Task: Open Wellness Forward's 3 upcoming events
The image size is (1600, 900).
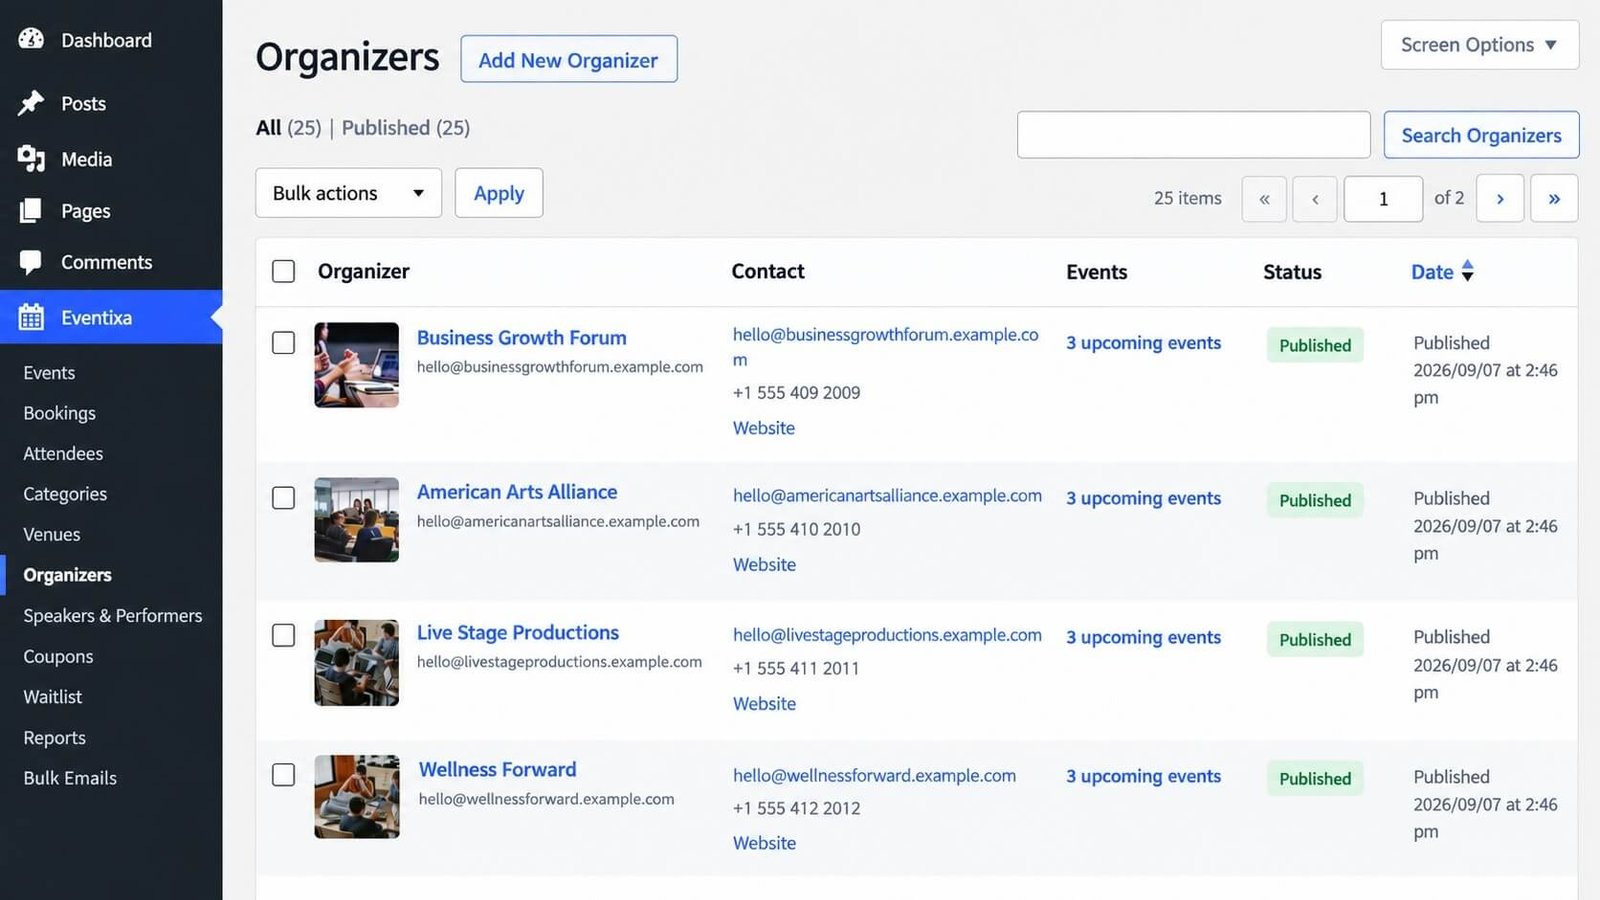Action: tap(1143, 776)
